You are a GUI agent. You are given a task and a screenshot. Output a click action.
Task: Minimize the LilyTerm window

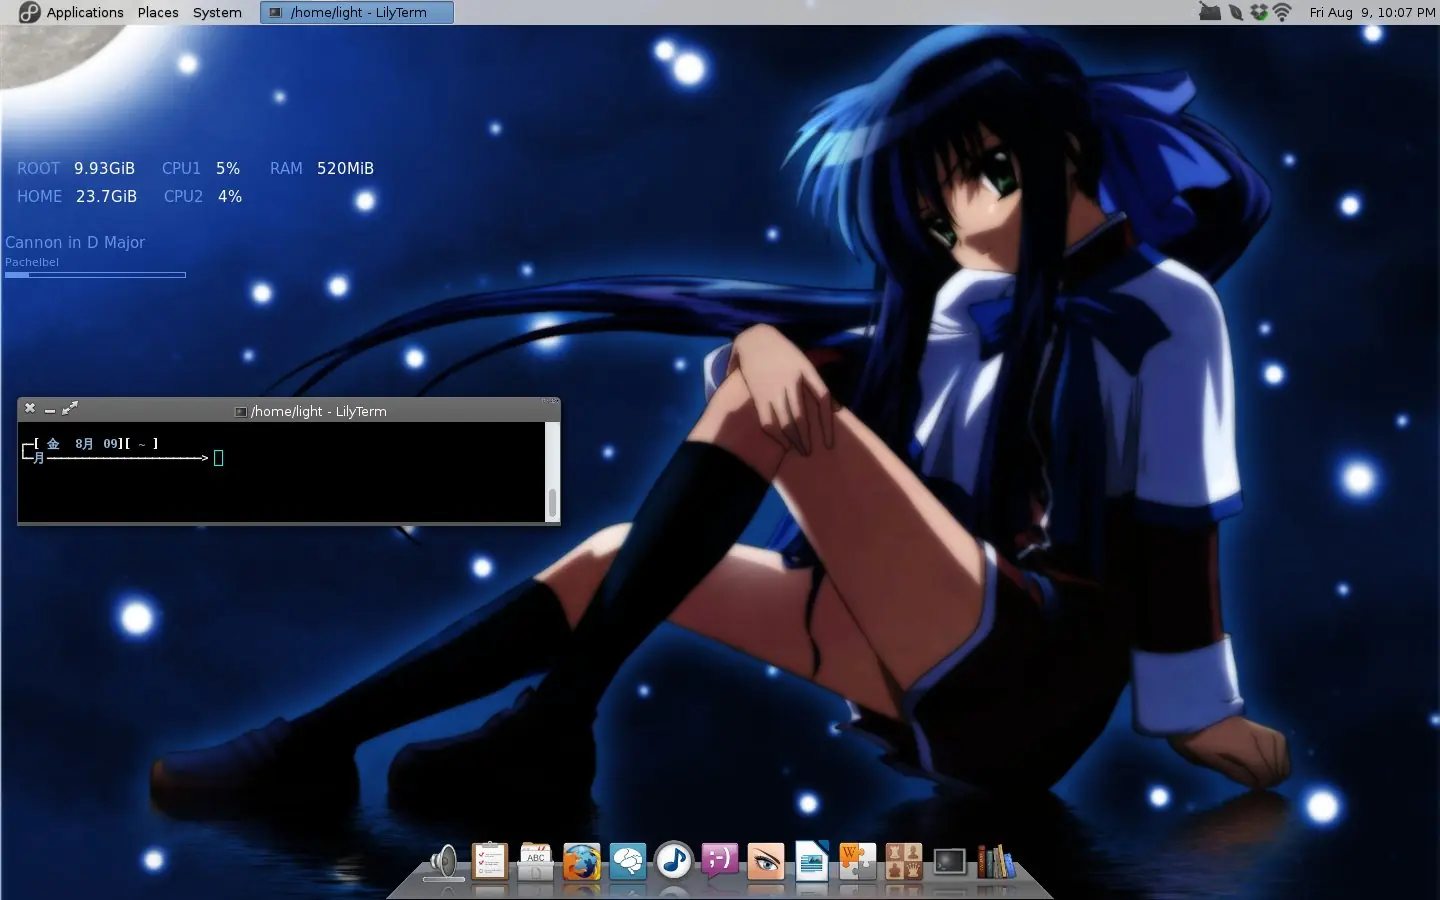(50, 409)
